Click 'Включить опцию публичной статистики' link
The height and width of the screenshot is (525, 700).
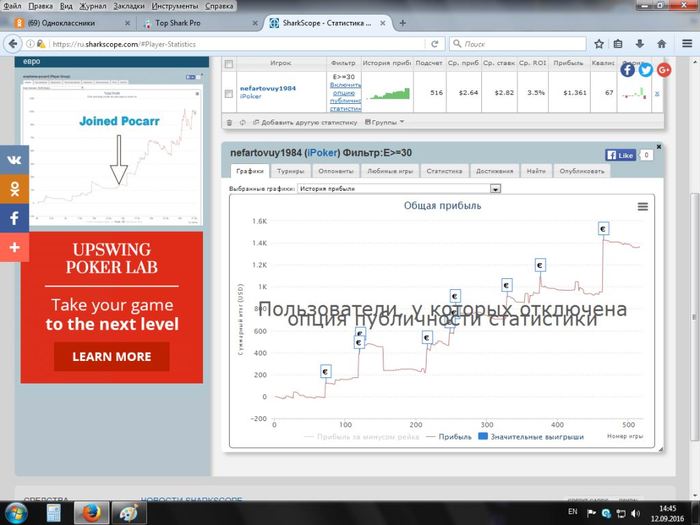click(x=345, y=96)
